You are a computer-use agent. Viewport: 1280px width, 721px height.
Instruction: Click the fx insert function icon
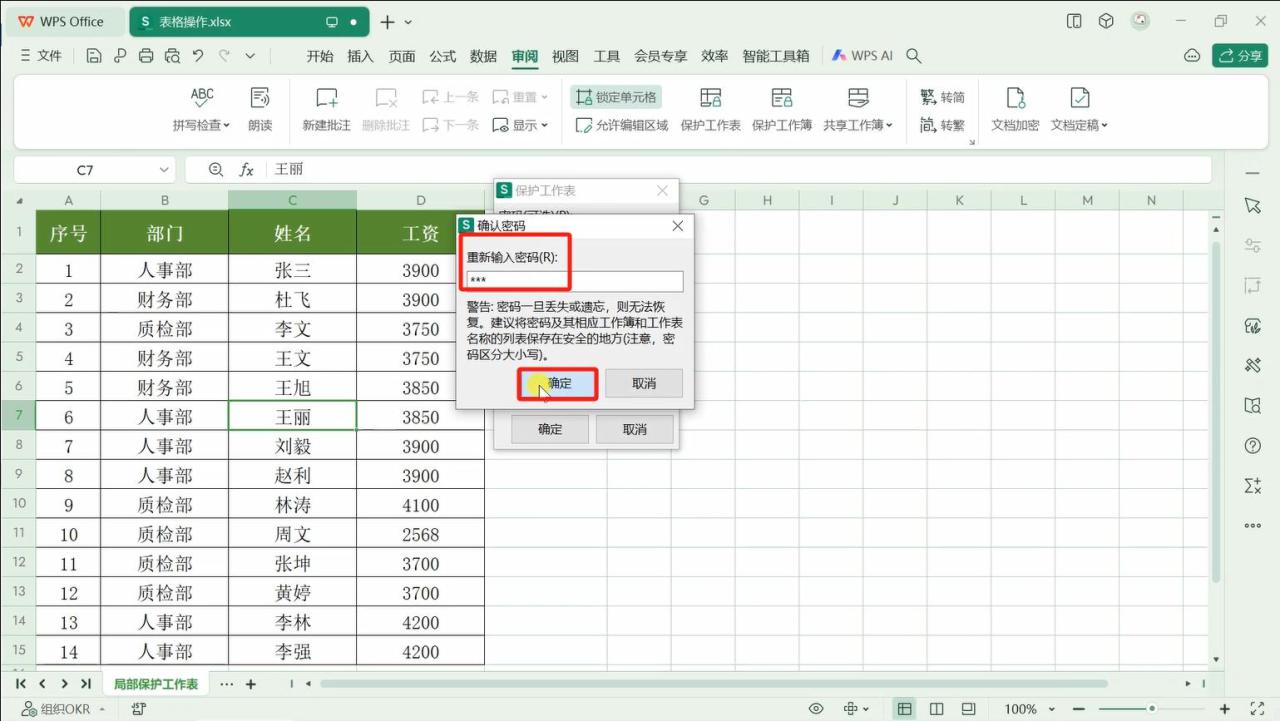pyautogui.click(x=246, y=170)
